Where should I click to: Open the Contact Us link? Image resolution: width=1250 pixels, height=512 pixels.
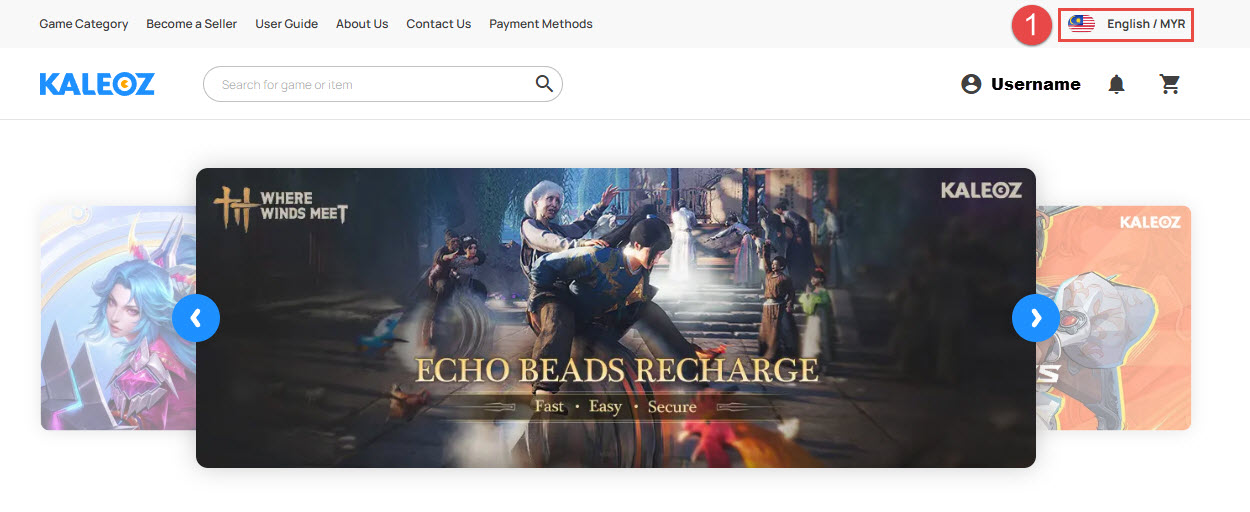pos(438,24)
